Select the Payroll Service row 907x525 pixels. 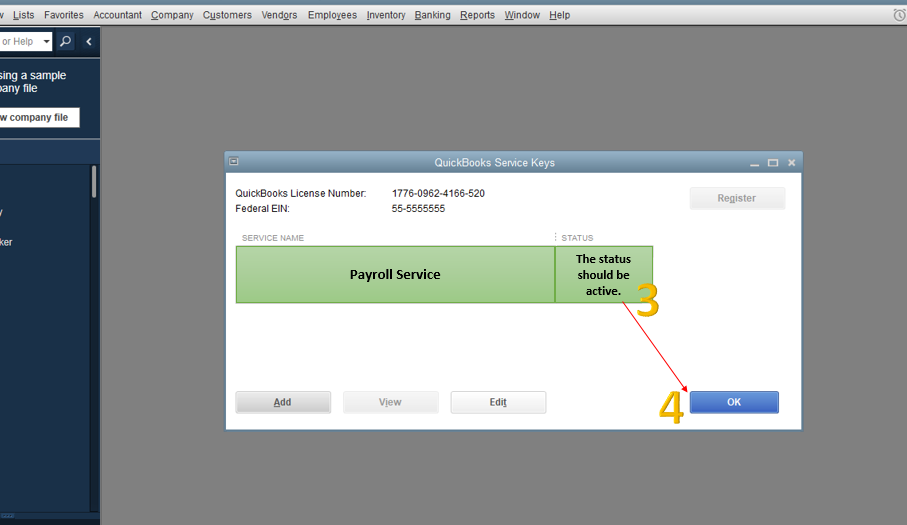(444, 275)
